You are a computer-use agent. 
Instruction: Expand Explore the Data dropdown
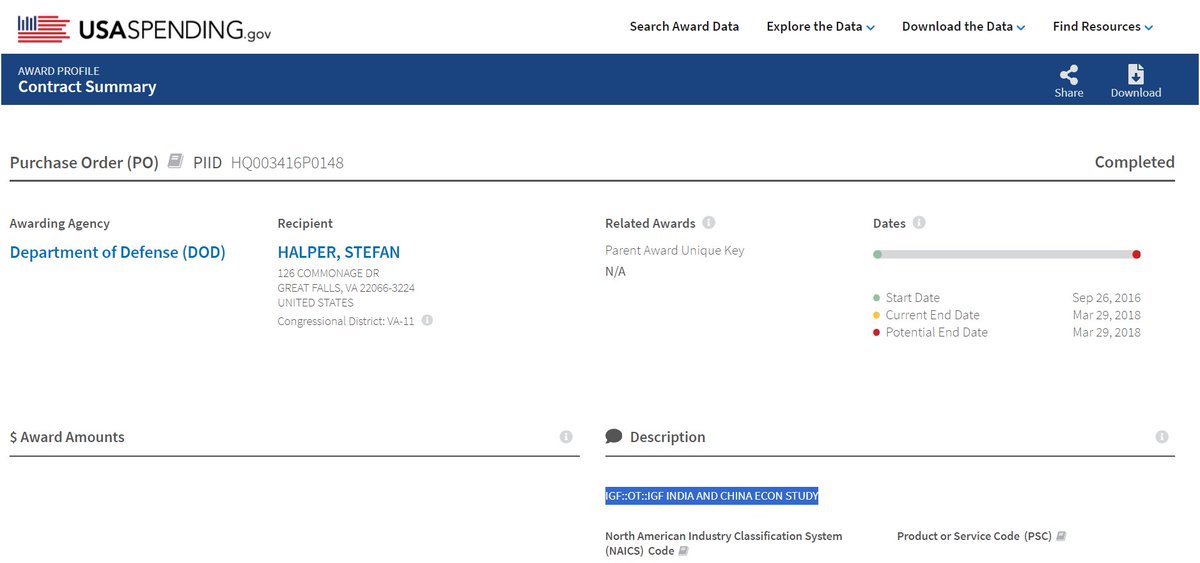tap(820, 27)
